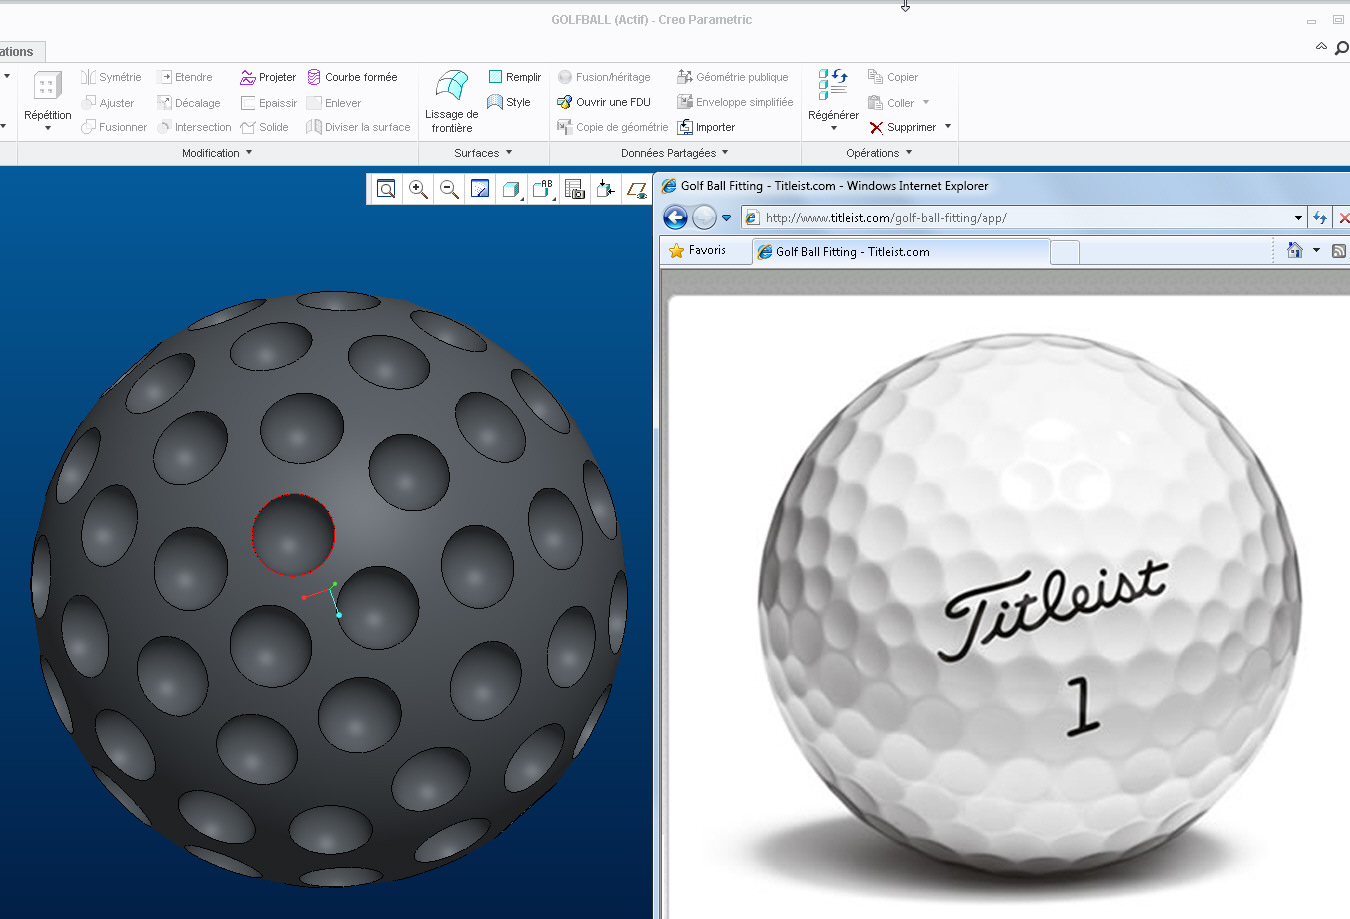Expand the Supprimer dropdown arrow

[x=948, y=127]
